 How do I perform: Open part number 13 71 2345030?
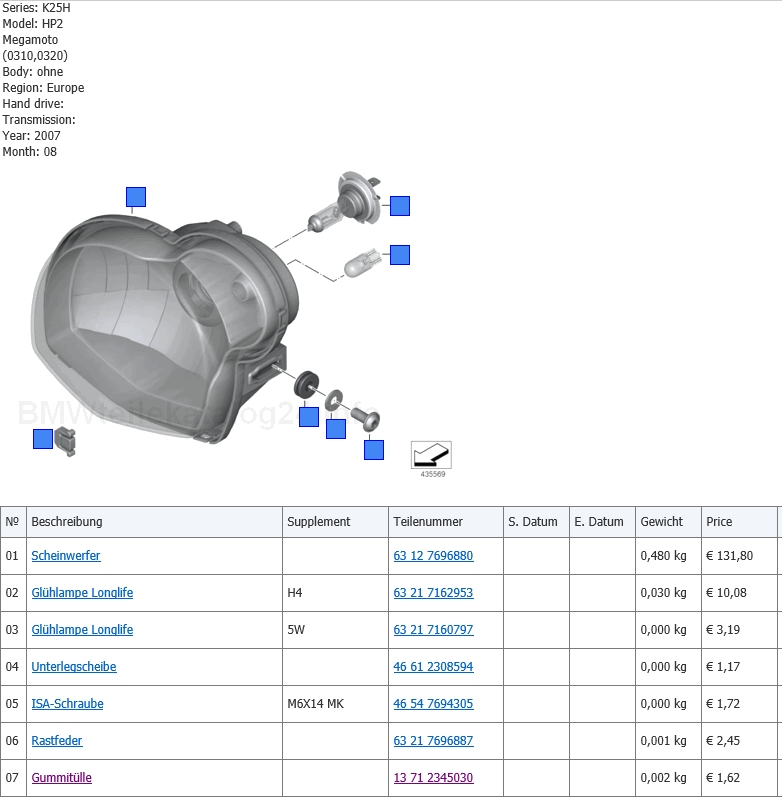tap(433, 778)
